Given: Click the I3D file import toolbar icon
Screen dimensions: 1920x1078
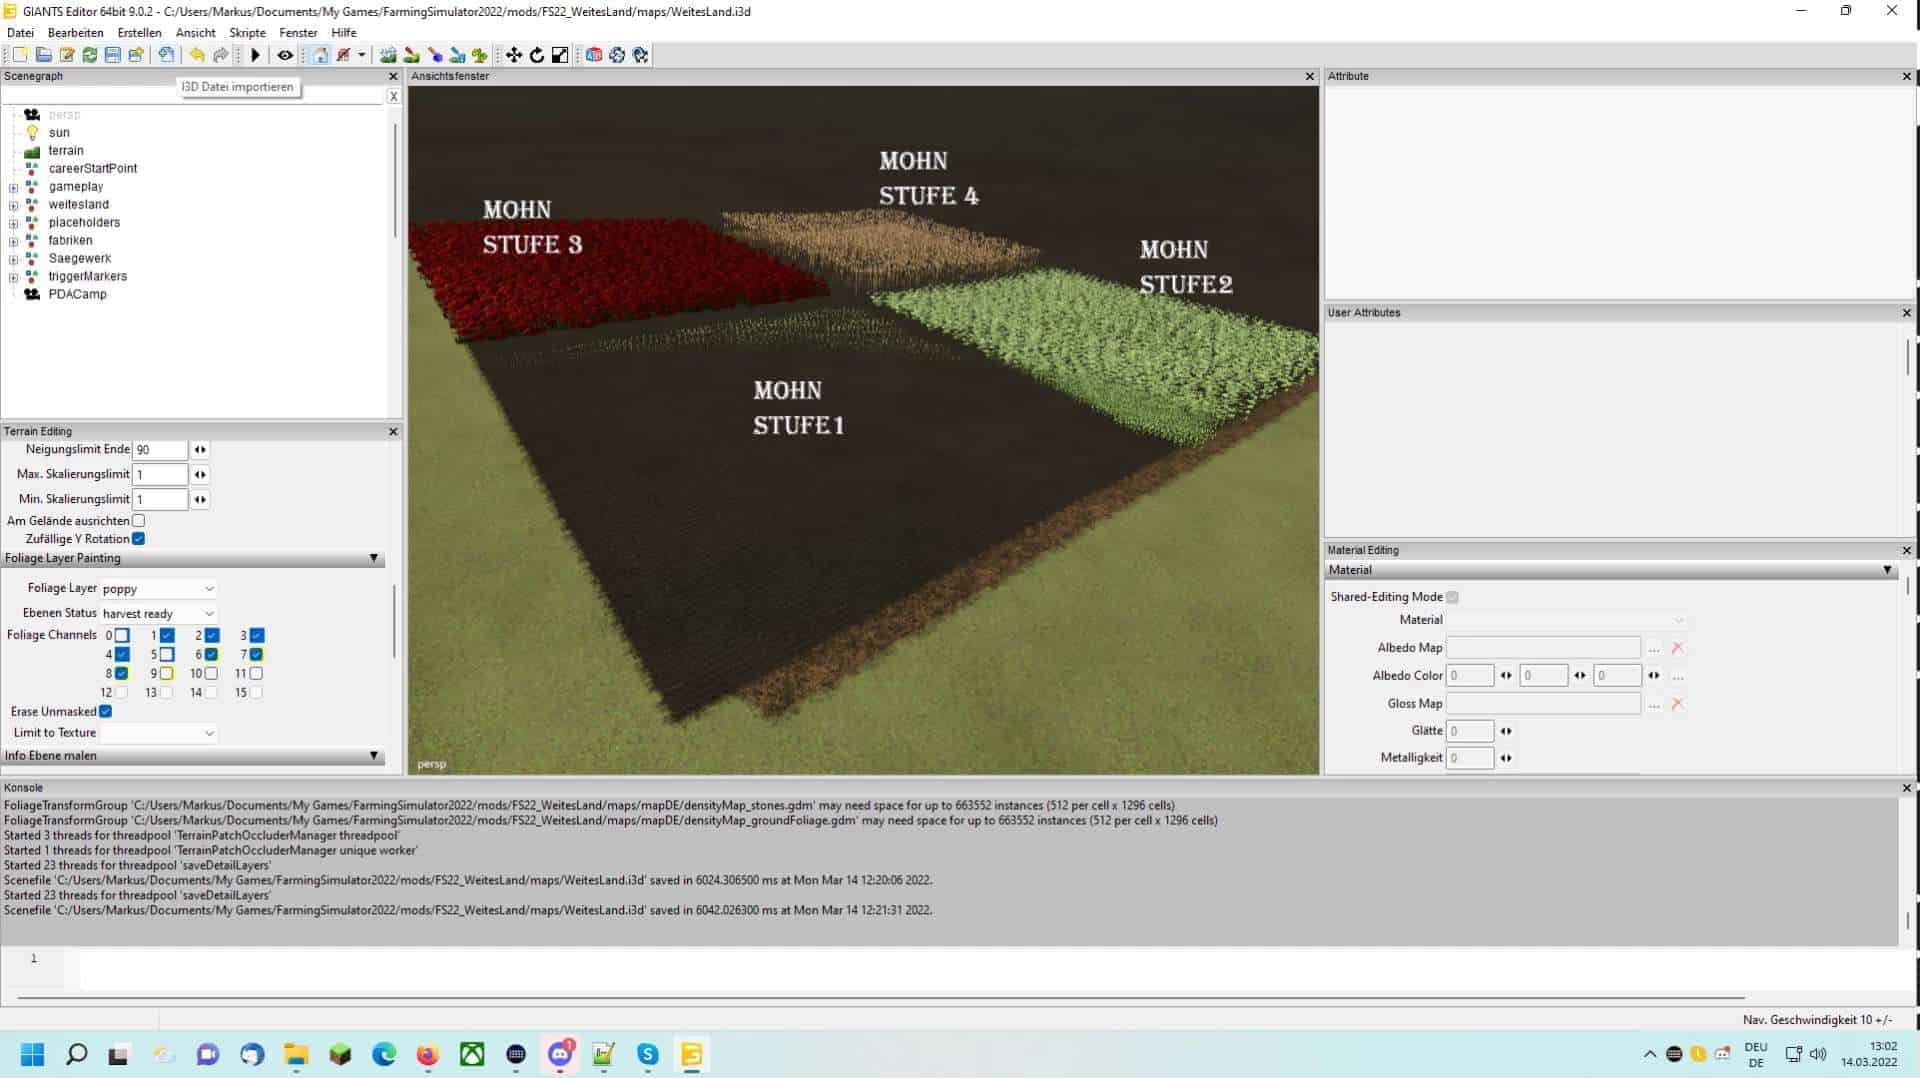Looking at the screenshot, I should click(166, 55).
